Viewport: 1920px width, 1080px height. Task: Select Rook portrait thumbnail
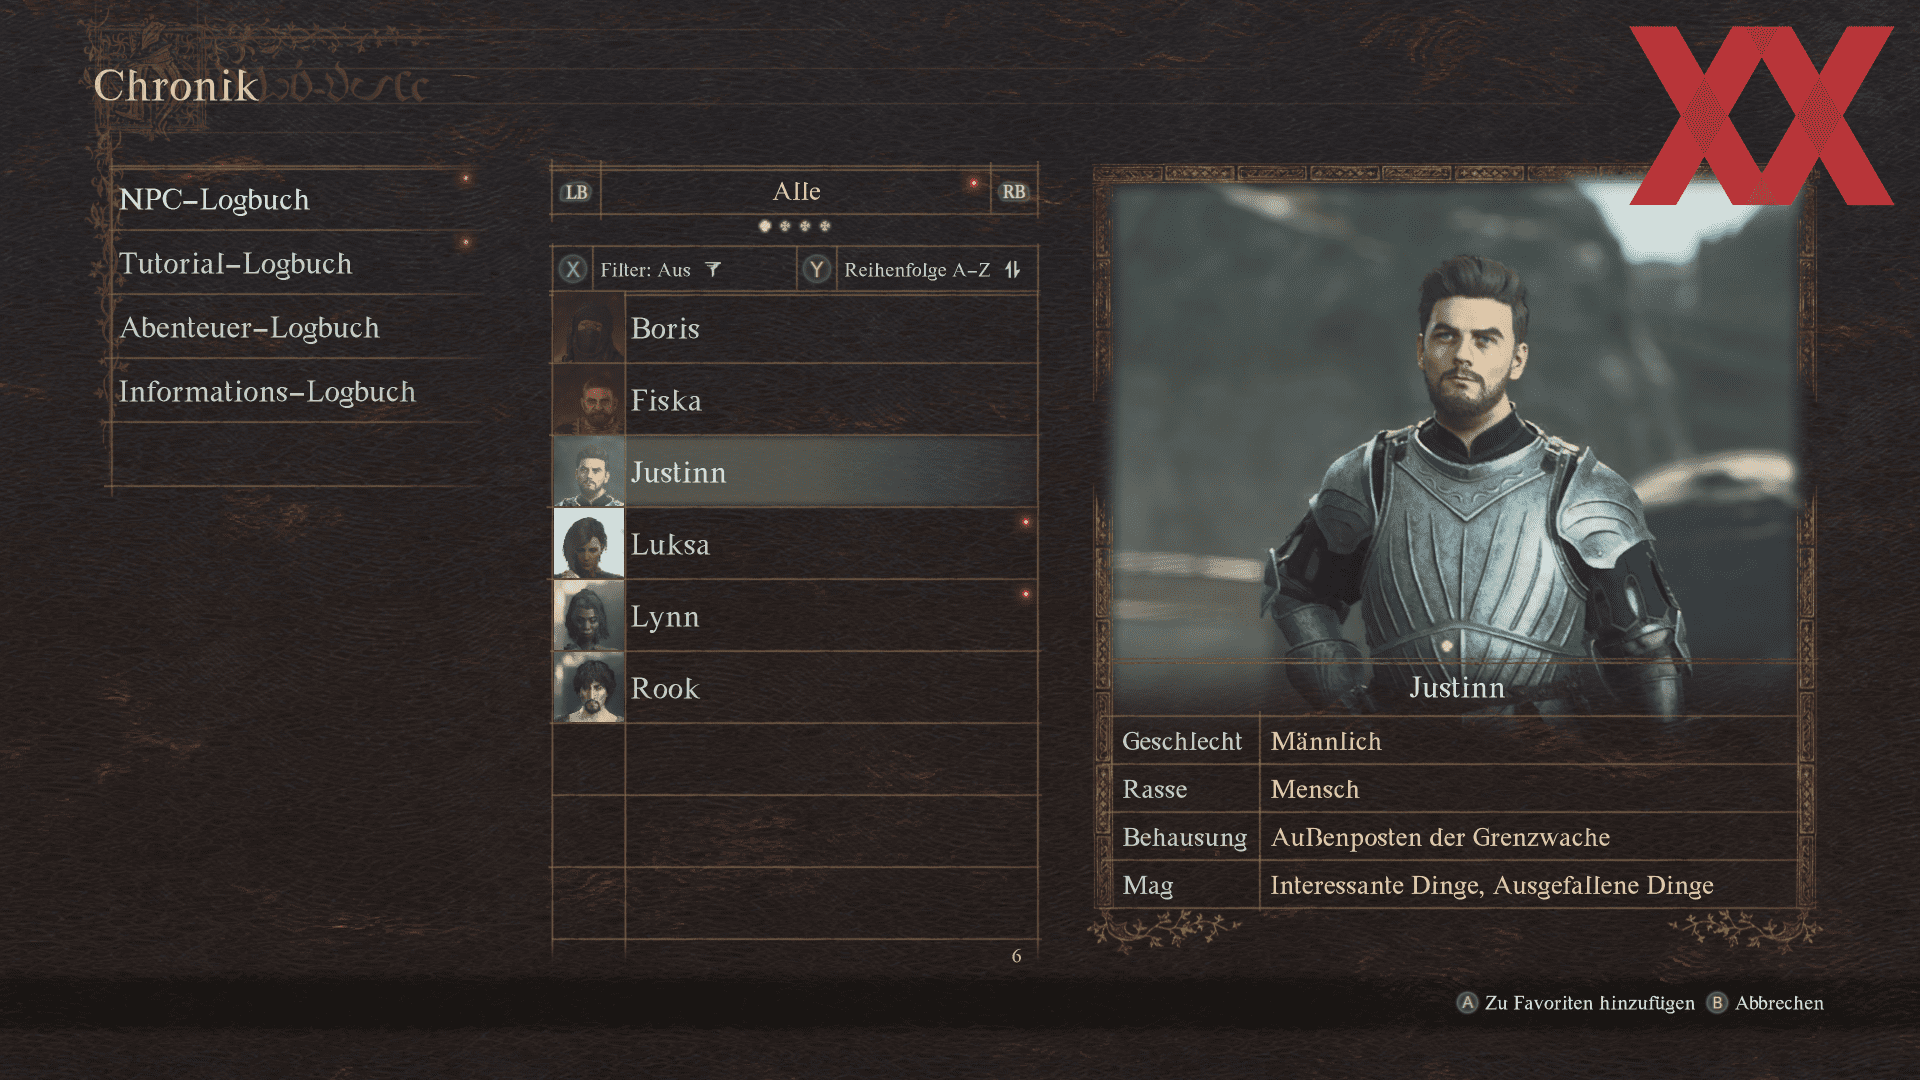588,688
